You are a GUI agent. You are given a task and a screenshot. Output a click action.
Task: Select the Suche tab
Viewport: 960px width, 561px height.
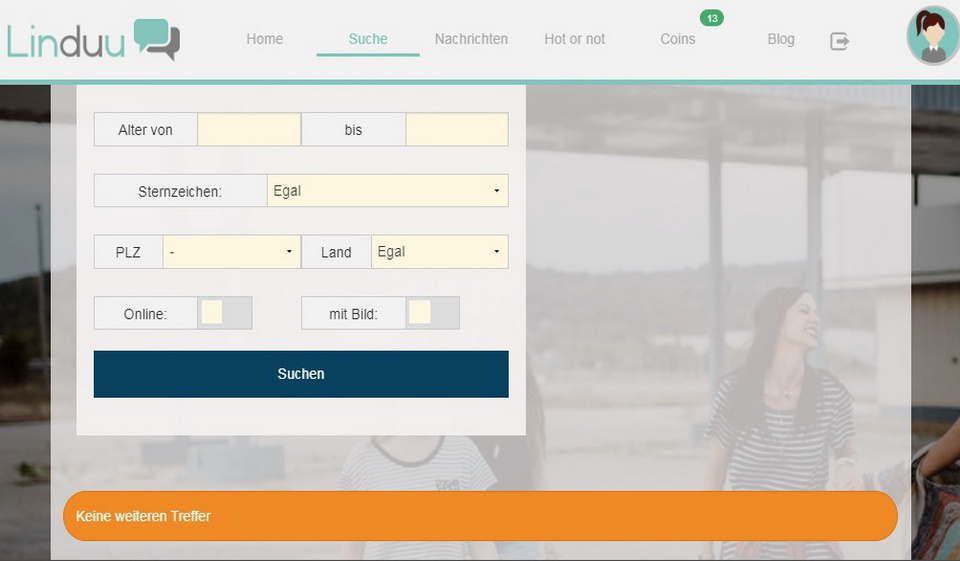[368, 39]
